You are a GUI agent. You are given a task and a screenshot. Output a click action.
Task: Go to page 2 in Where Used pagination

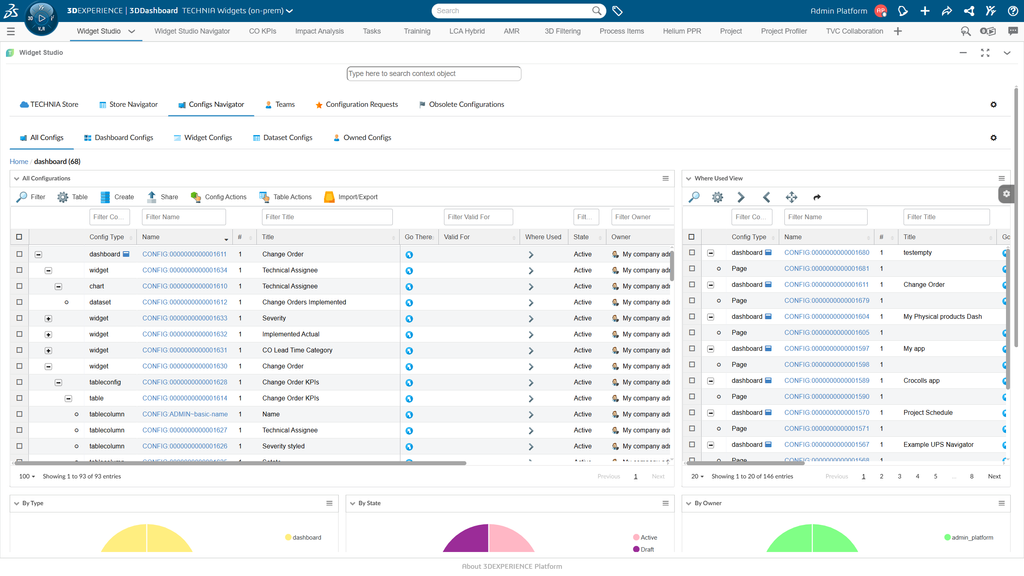click(x=882, y=477)
